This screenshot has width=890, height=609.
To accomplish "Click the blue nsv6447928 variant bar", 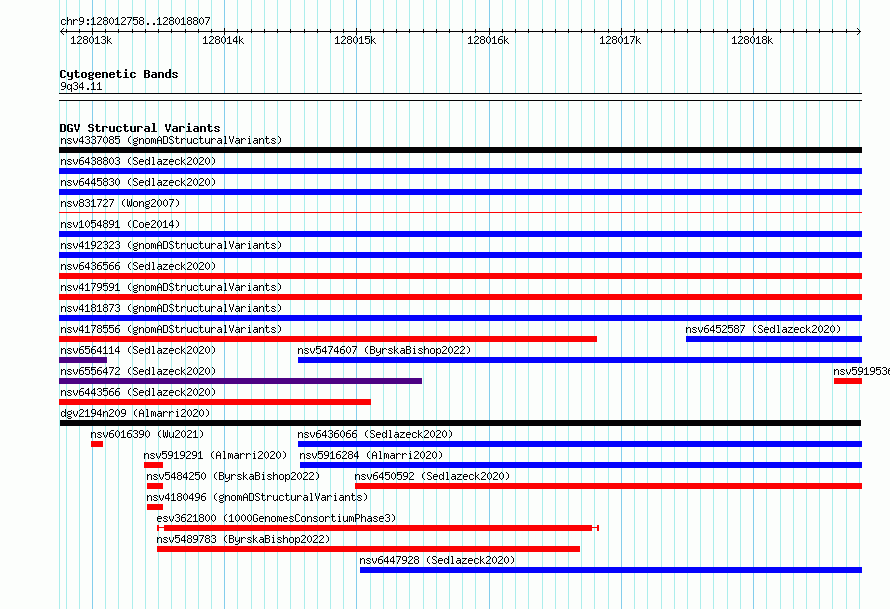I will coord(611,570).
